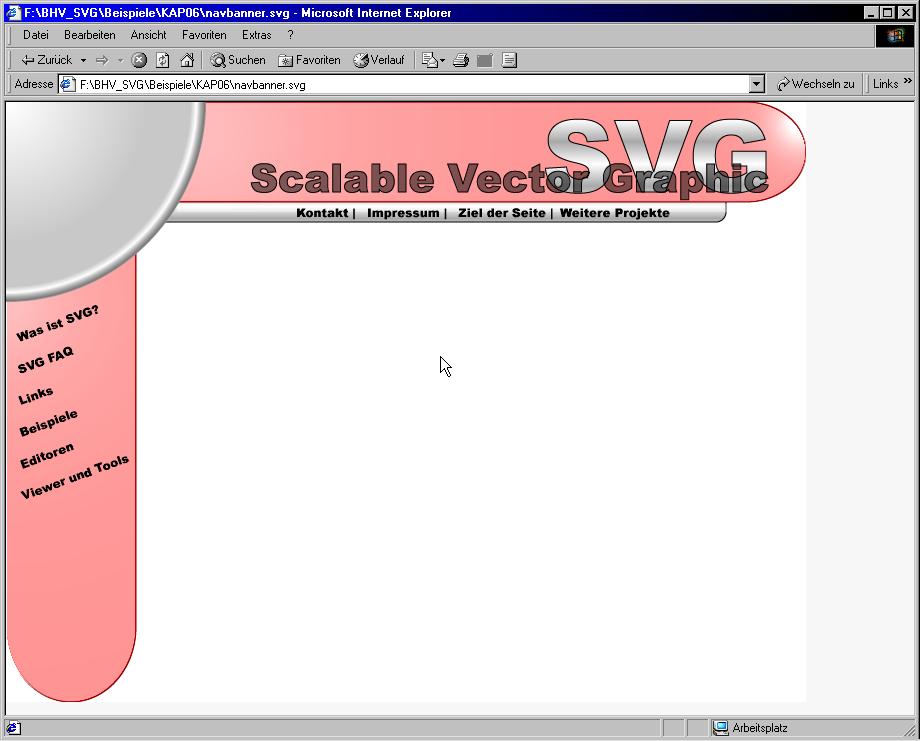920x741 pixels.
Task: Open the Bearbeiten menu
Action: point(90,35)
